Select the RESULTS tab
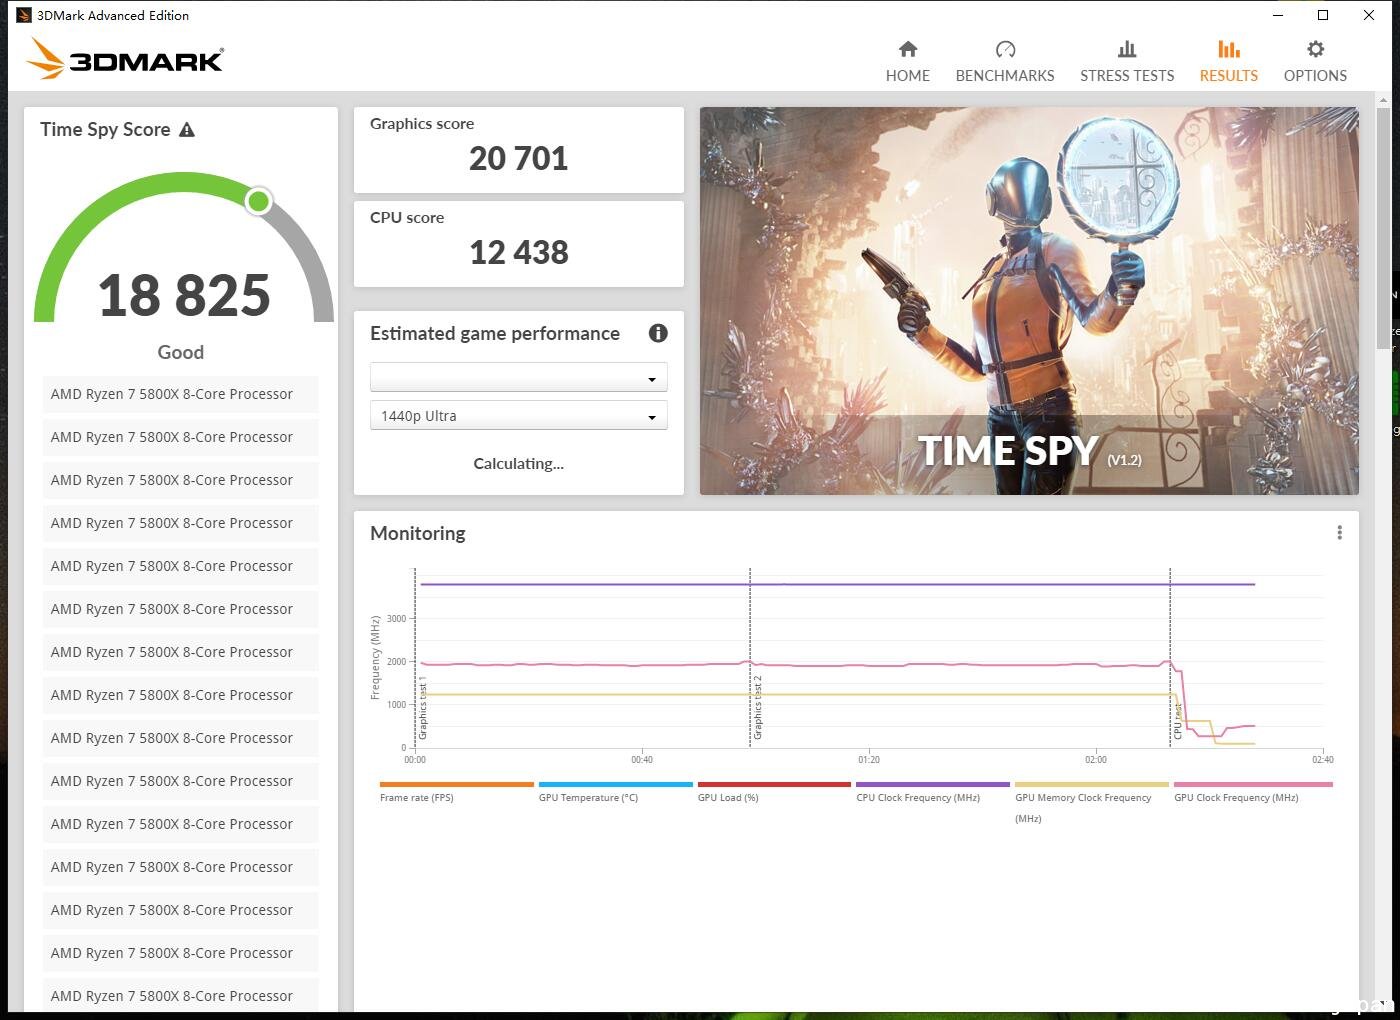 (1228, 62)
